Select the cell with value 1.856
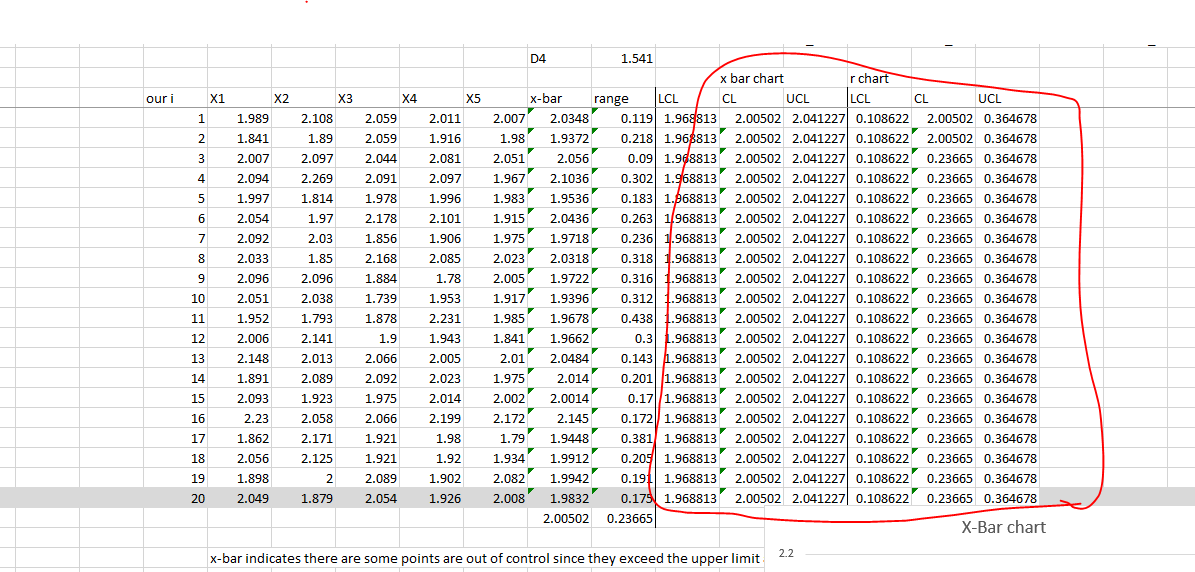1195x572 pixels. 367,238
